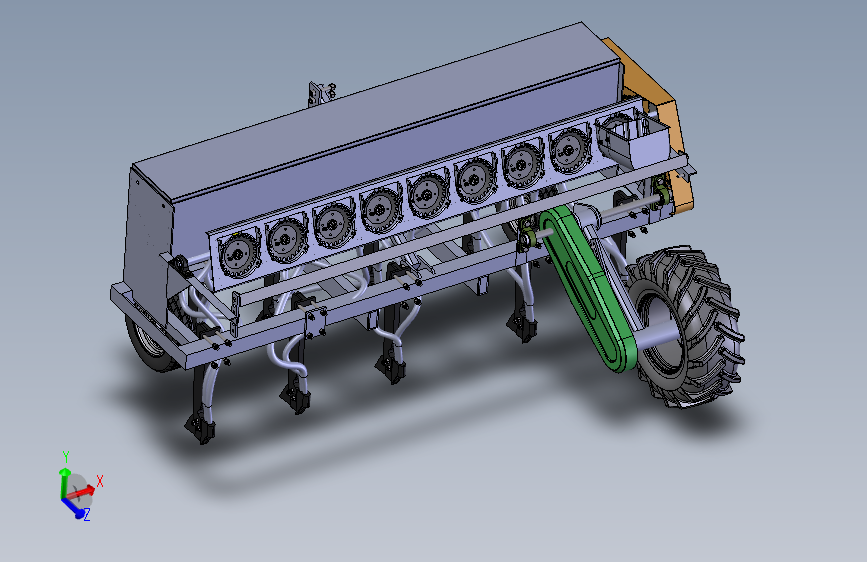867x562 pixels.
Task: Select the small hitch bracket behind the hopper
Action: (x=321, y=93)
